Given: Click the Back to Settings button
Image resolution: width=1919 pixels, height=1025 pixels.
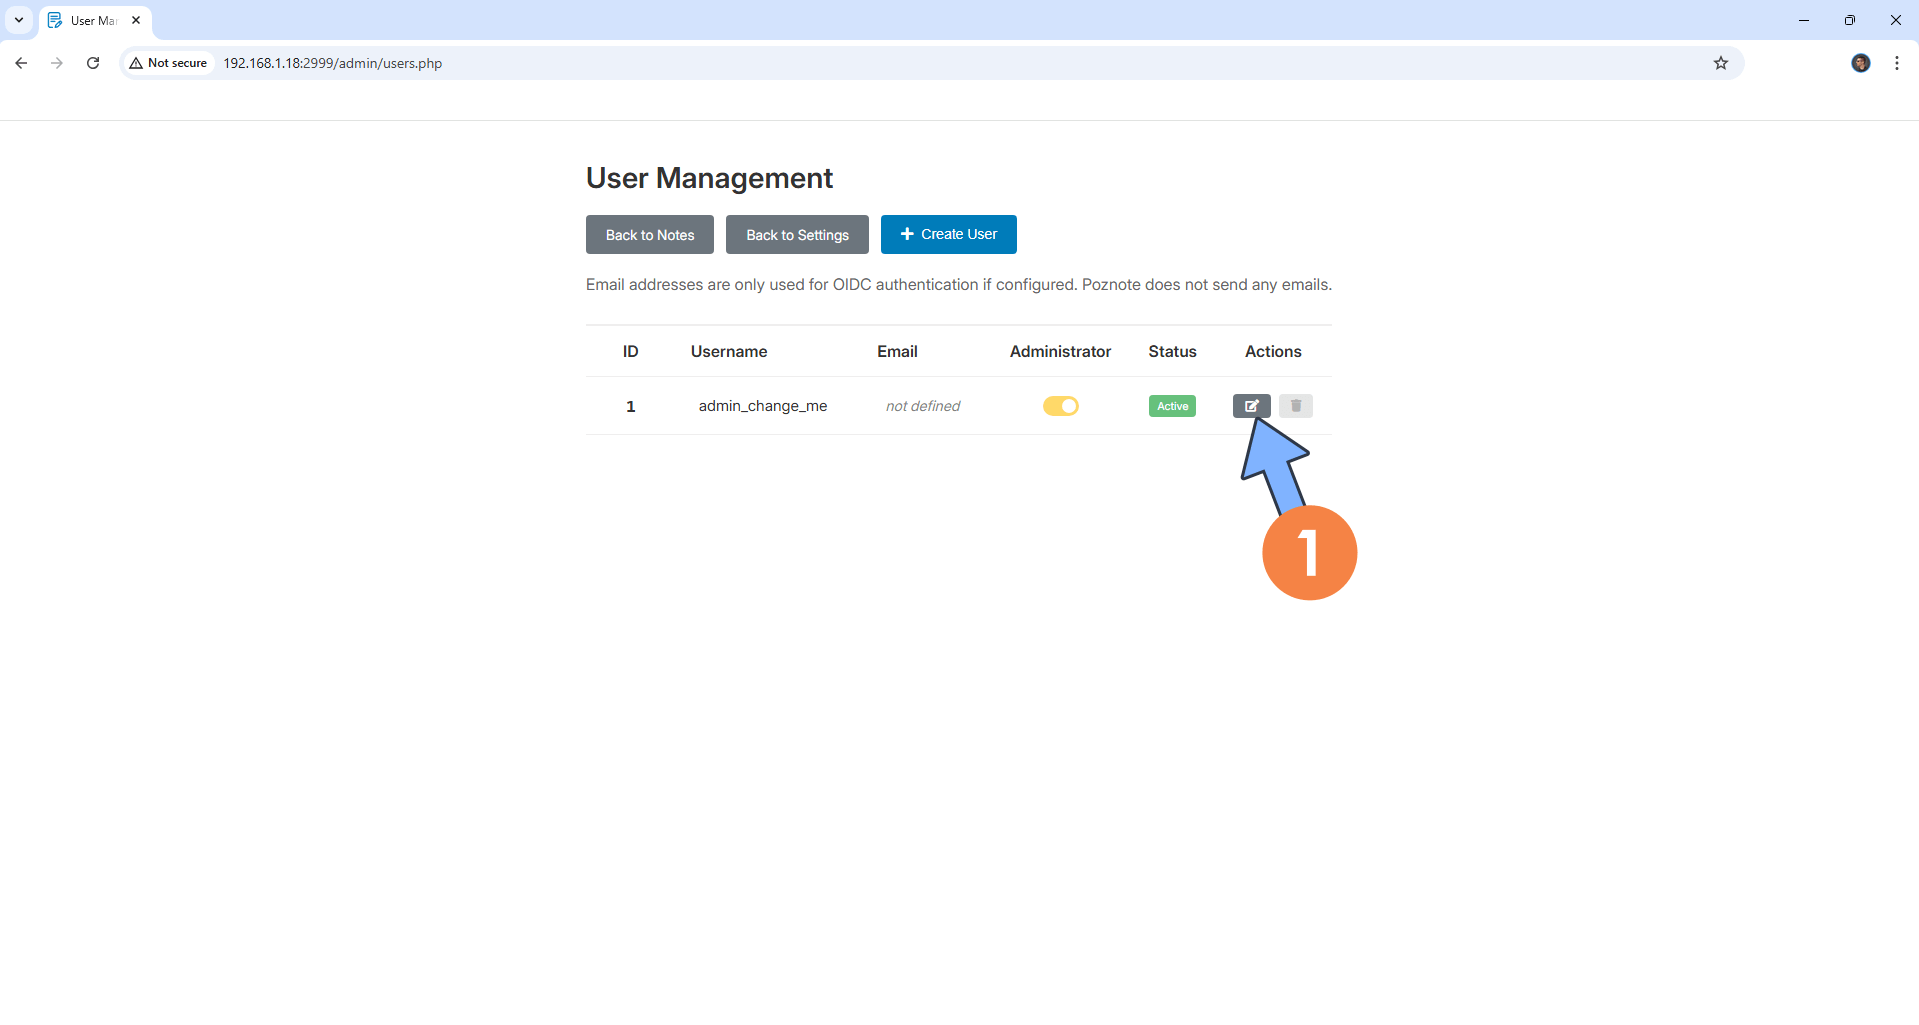Looking at the screenshot, I should [x=797, y=234].
